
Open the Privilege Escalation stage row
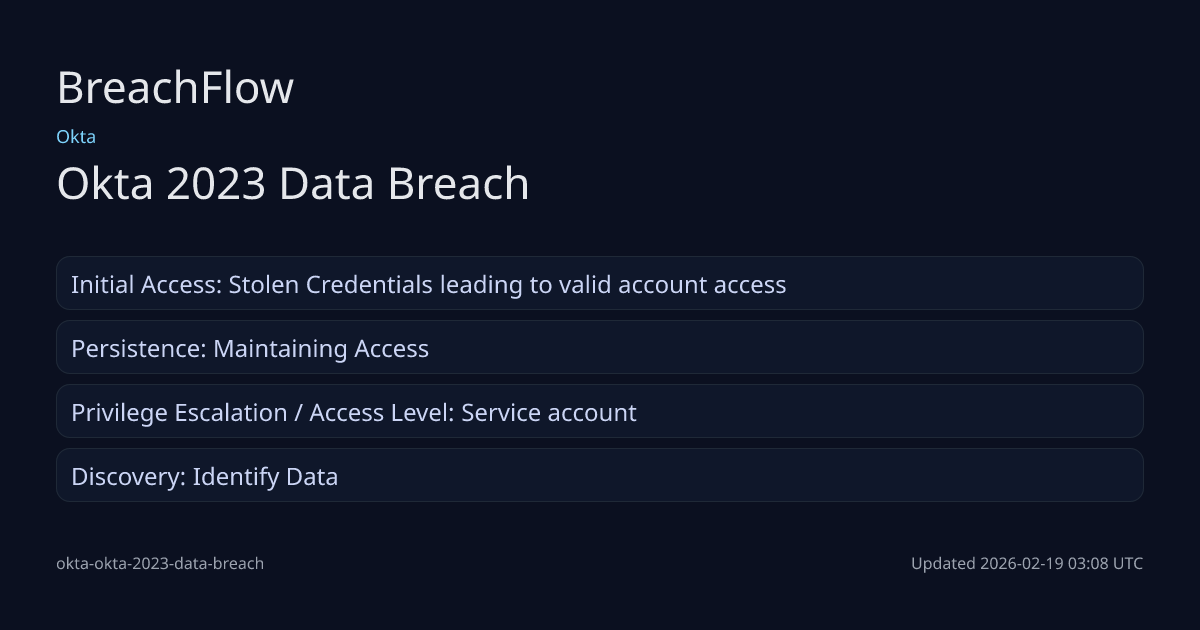pos(600,412)
